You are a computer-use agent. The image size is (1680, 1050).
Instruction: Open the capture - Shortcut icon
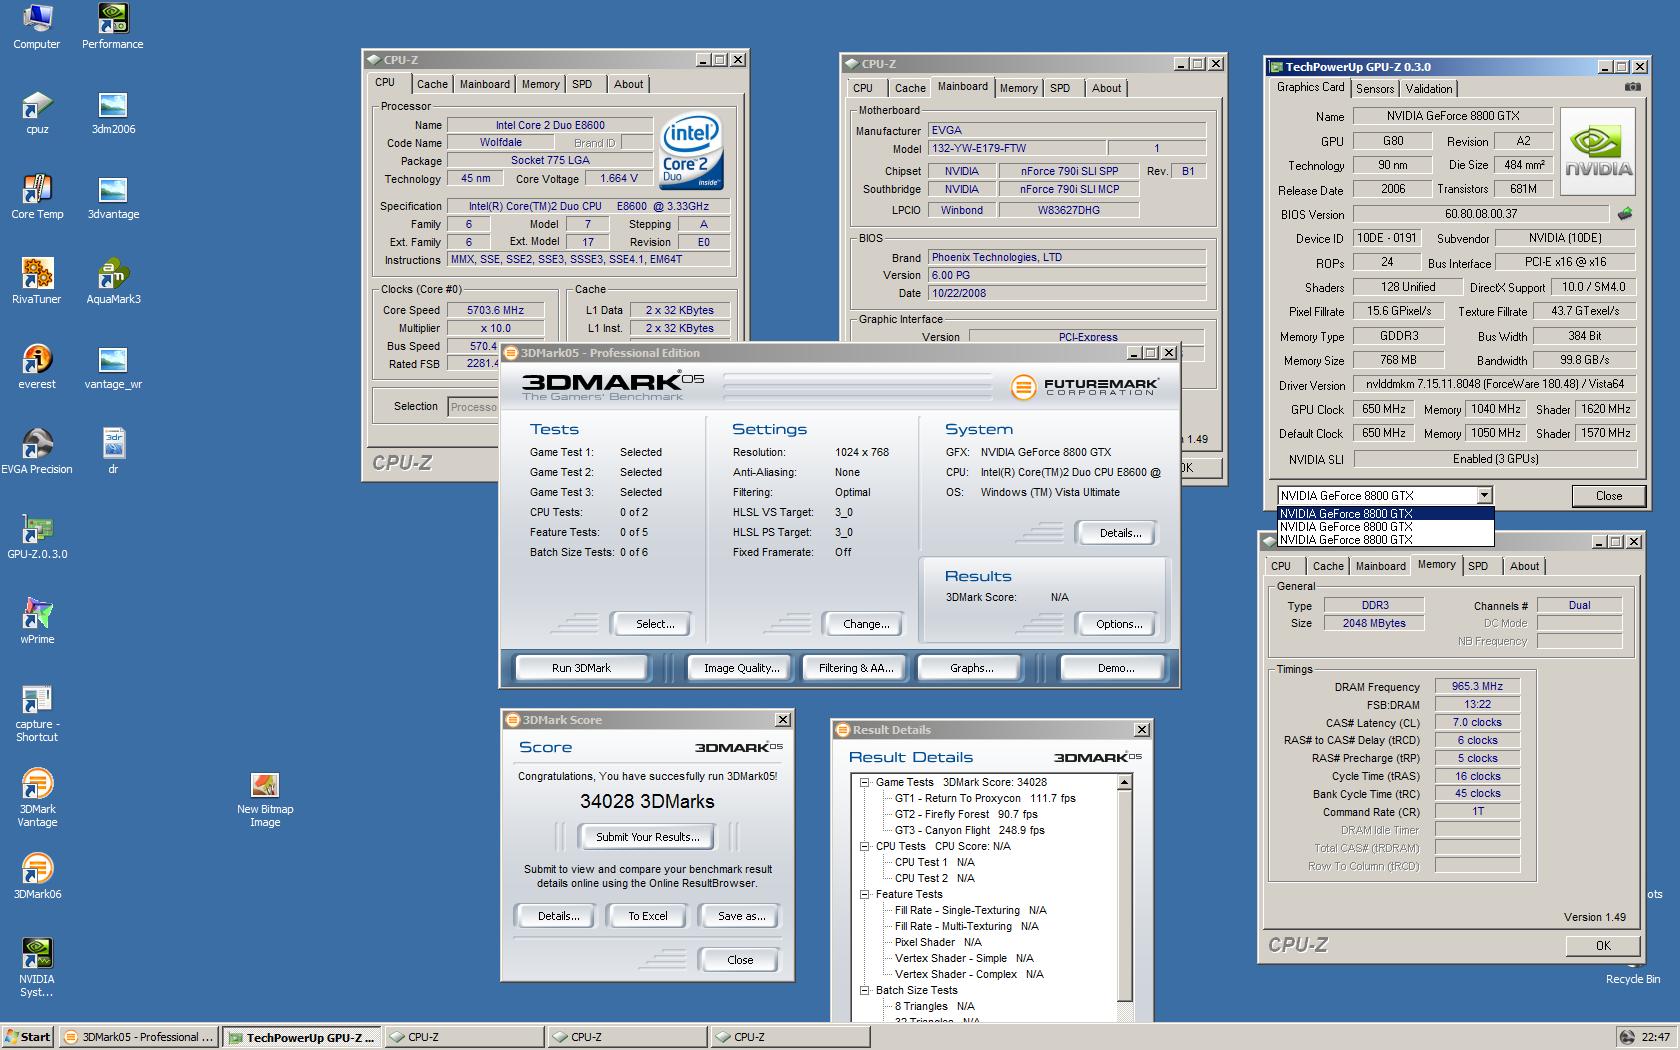point(37,714)
